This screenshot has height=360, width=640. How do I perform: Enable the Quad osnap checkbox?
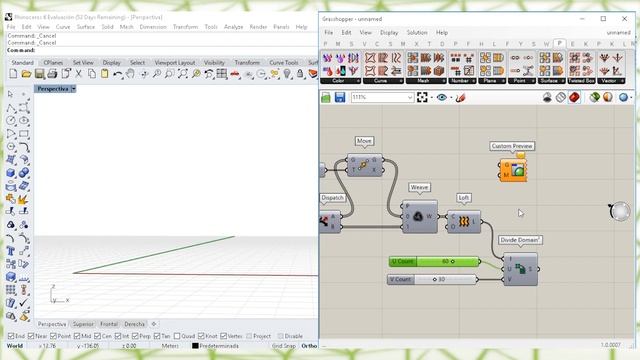(x=177, y=336)
